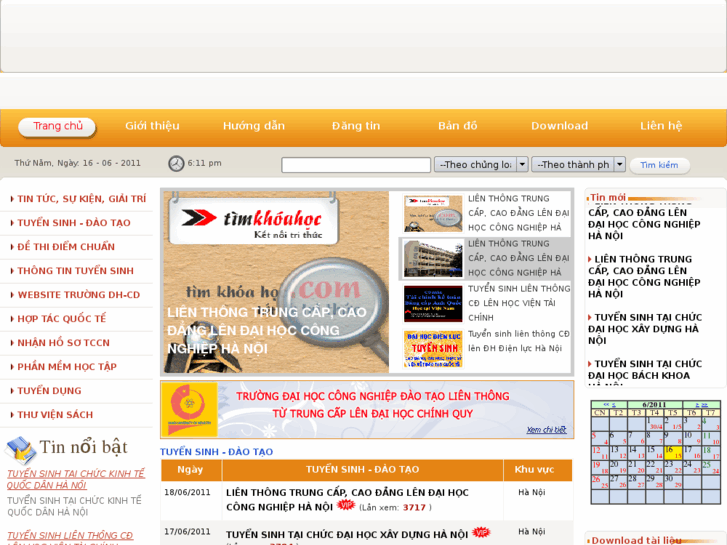The width and height of the screenshot is (727, 545).
Task: Click the clock icon beside 6:11 pm
Action: tap(176, 164)
